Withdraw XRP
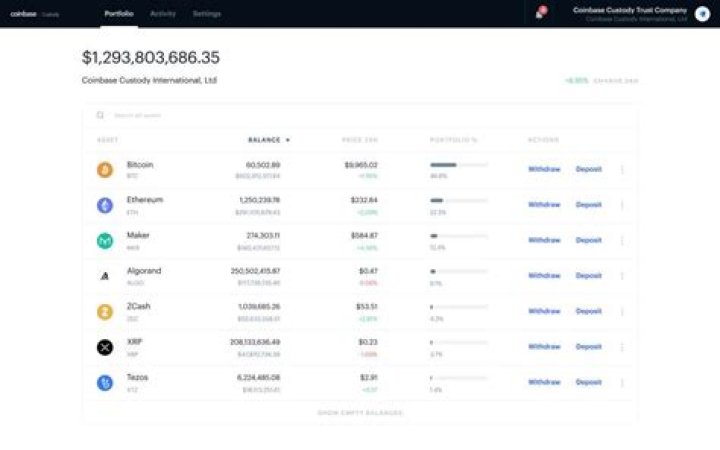720x450 pixels. click(544, 346)
